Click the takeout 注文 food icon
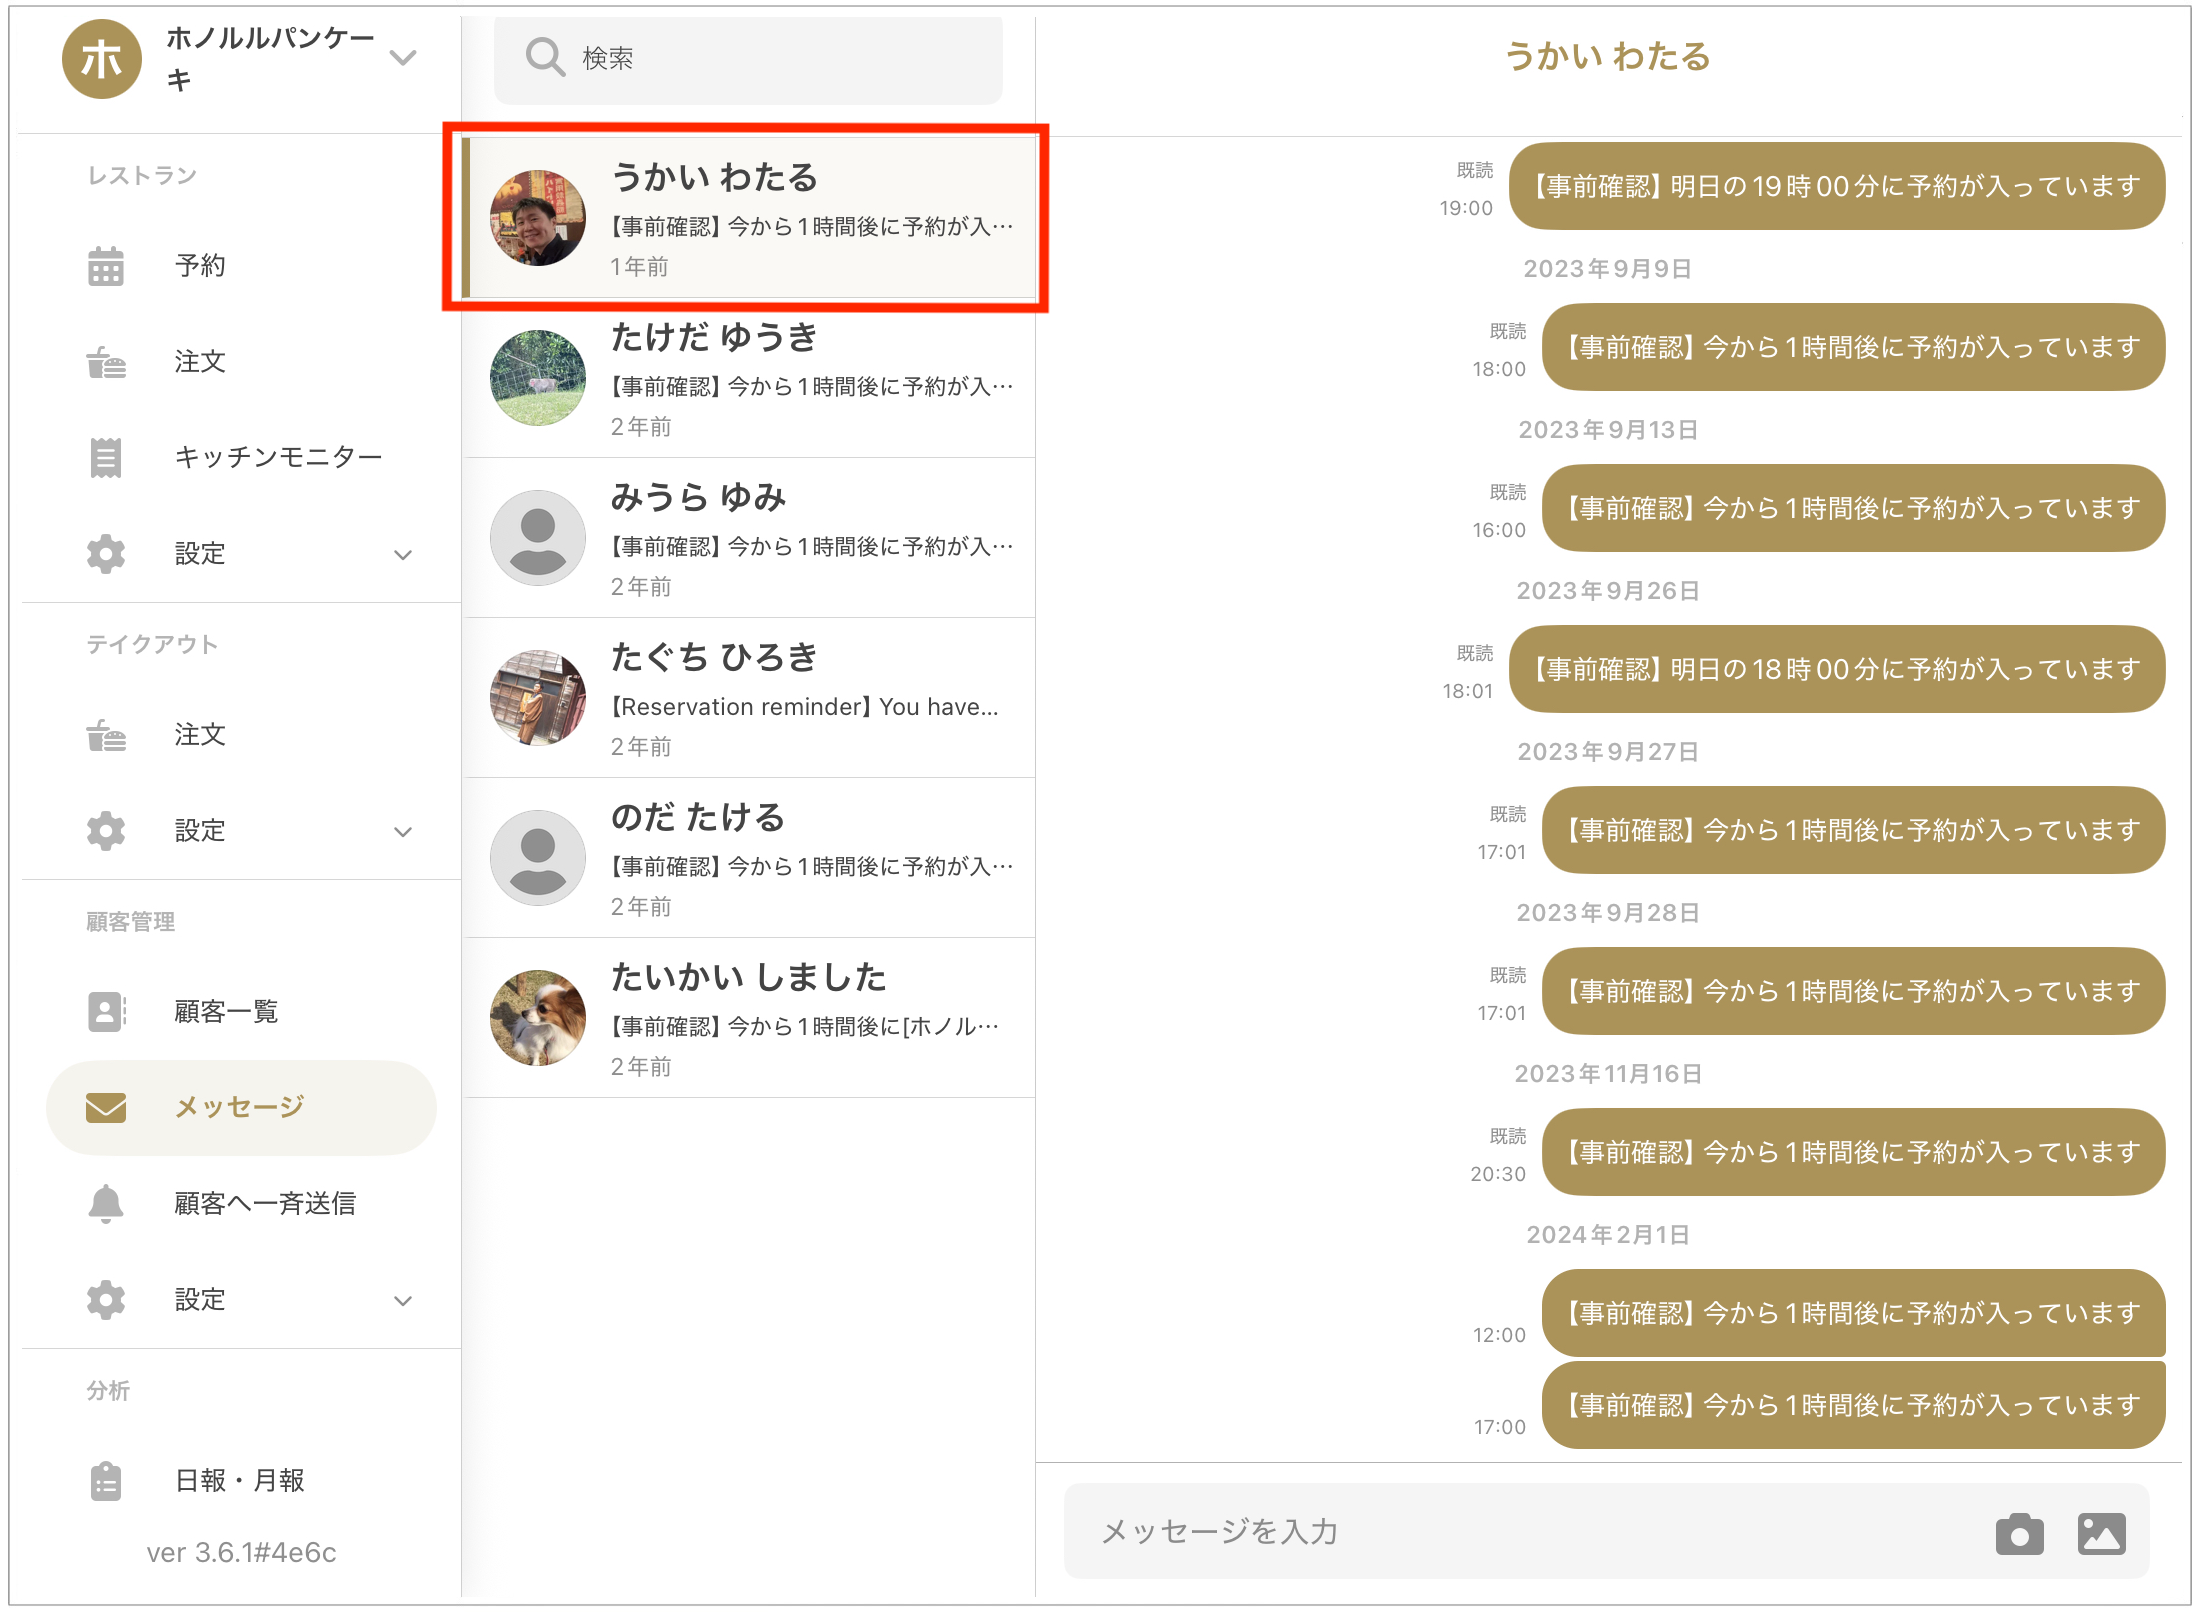Image resolution: width=2198 pixels, height=1612 pixels. [105, 735]
